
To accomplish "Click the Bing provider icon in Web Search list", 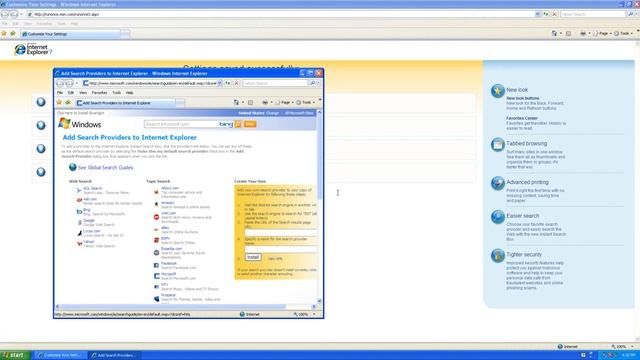I will coord(79,211).
